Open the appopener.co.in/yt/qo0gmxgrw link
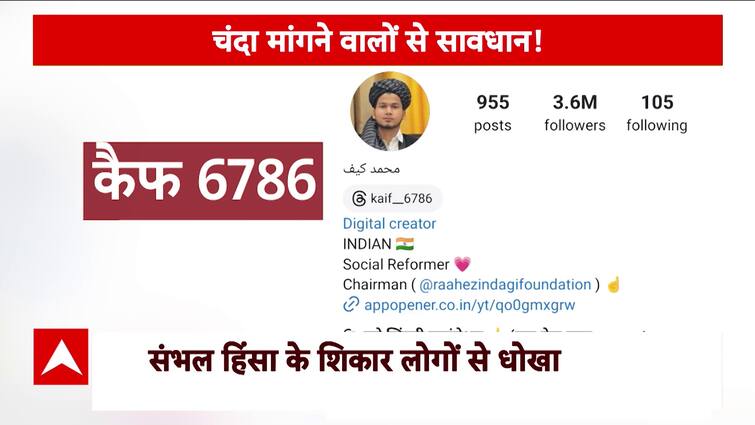Image resolution: width=755 pixels, height=425 pixels. click(x=469, y=305)
